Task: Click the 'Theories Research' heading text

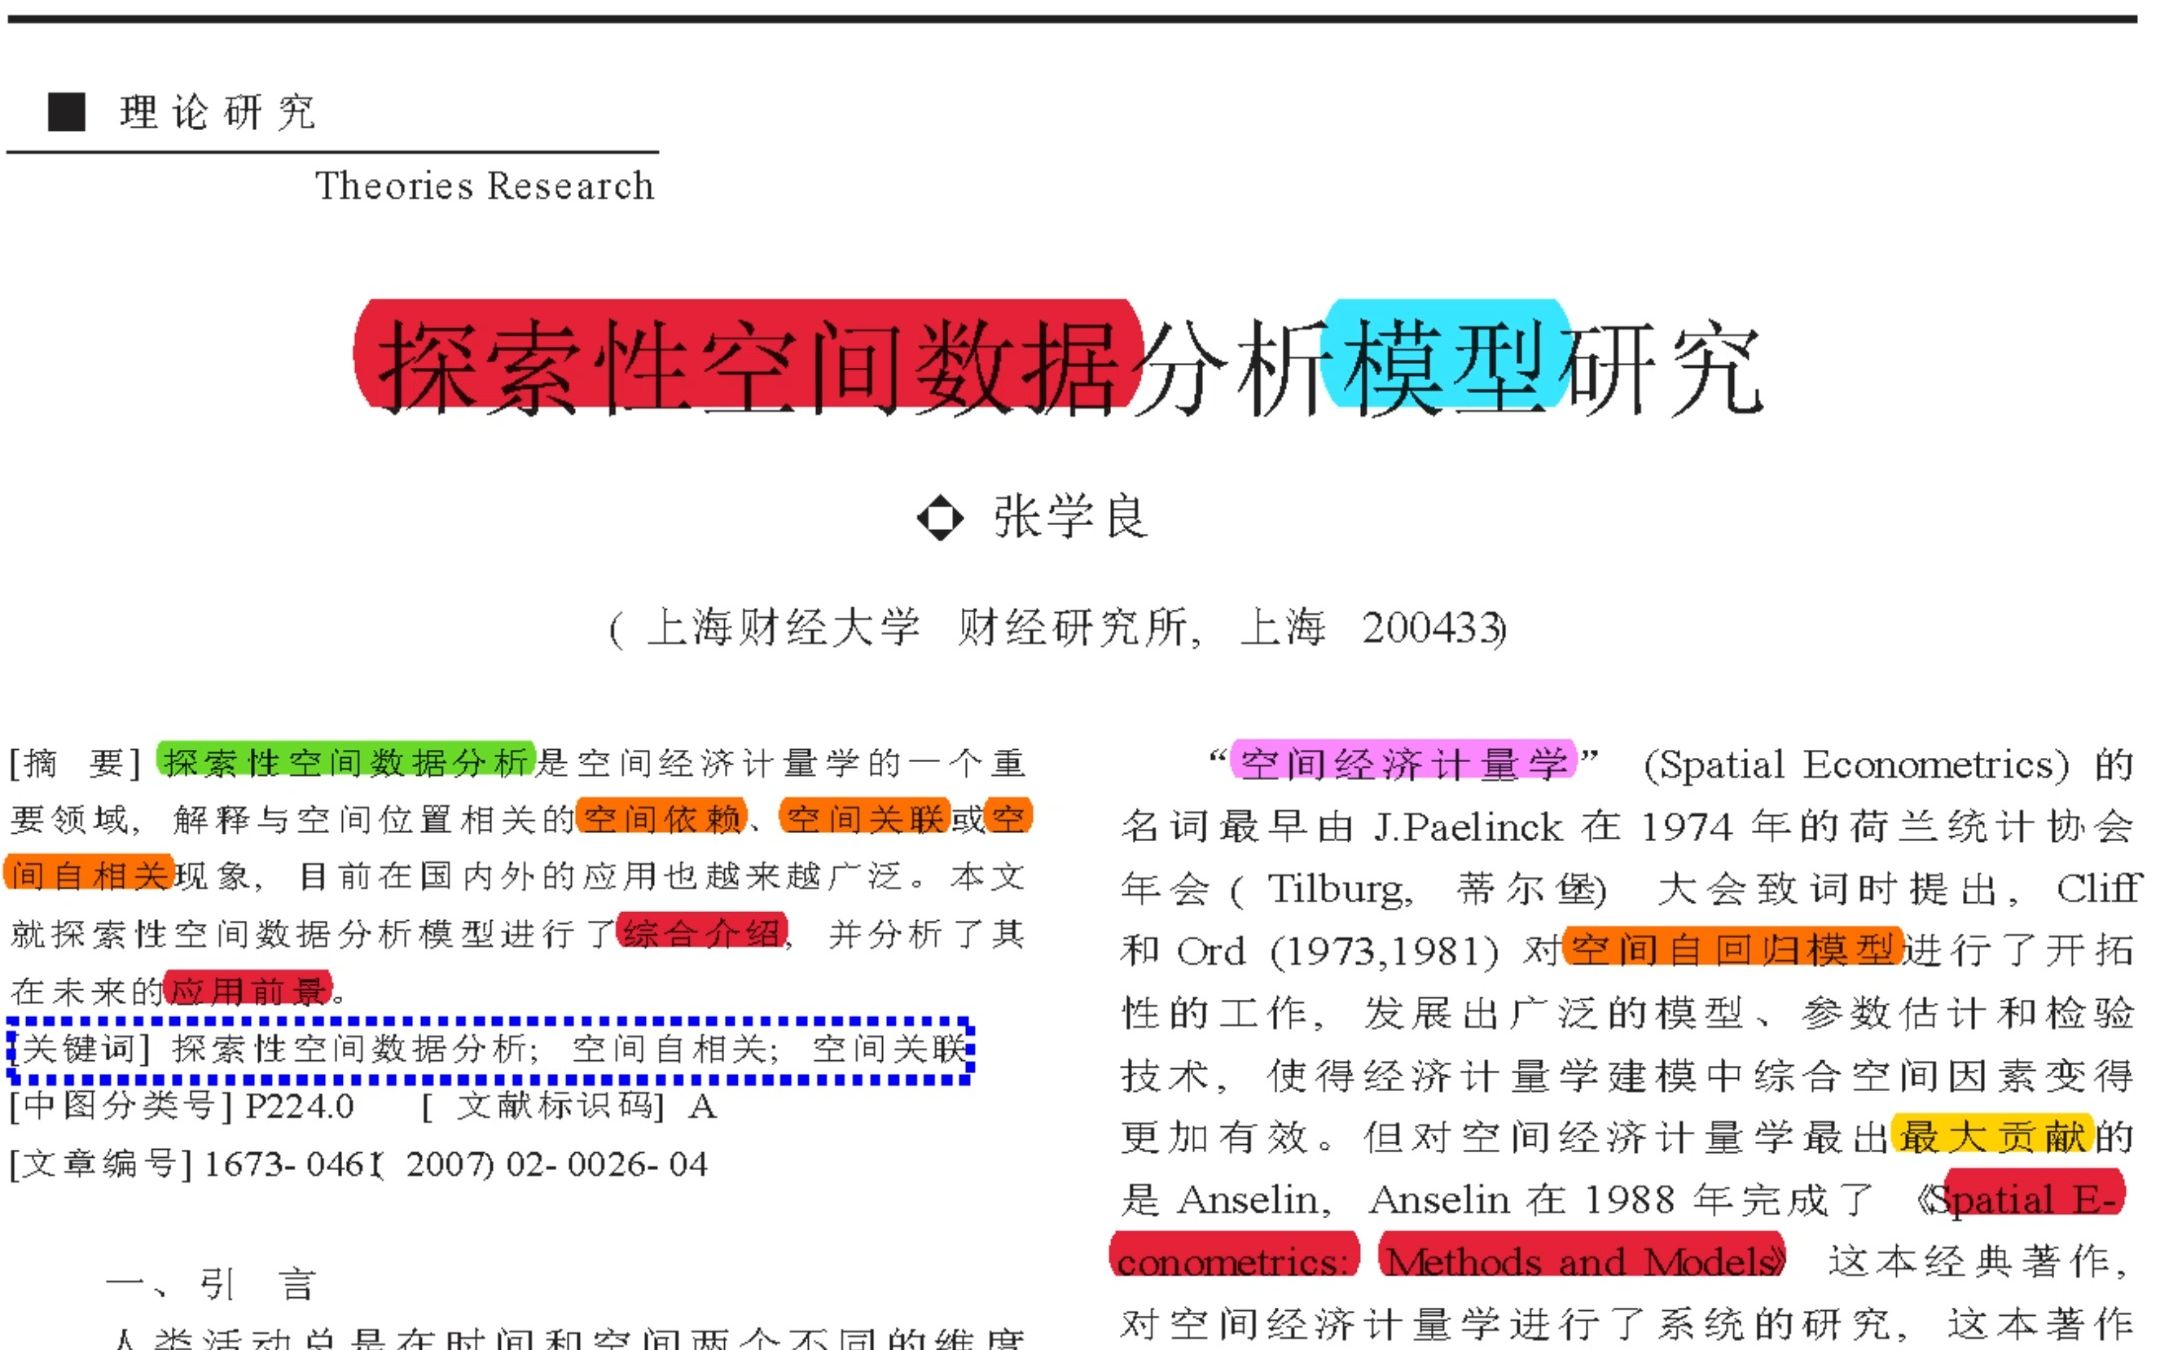Action: click(485, 186)
